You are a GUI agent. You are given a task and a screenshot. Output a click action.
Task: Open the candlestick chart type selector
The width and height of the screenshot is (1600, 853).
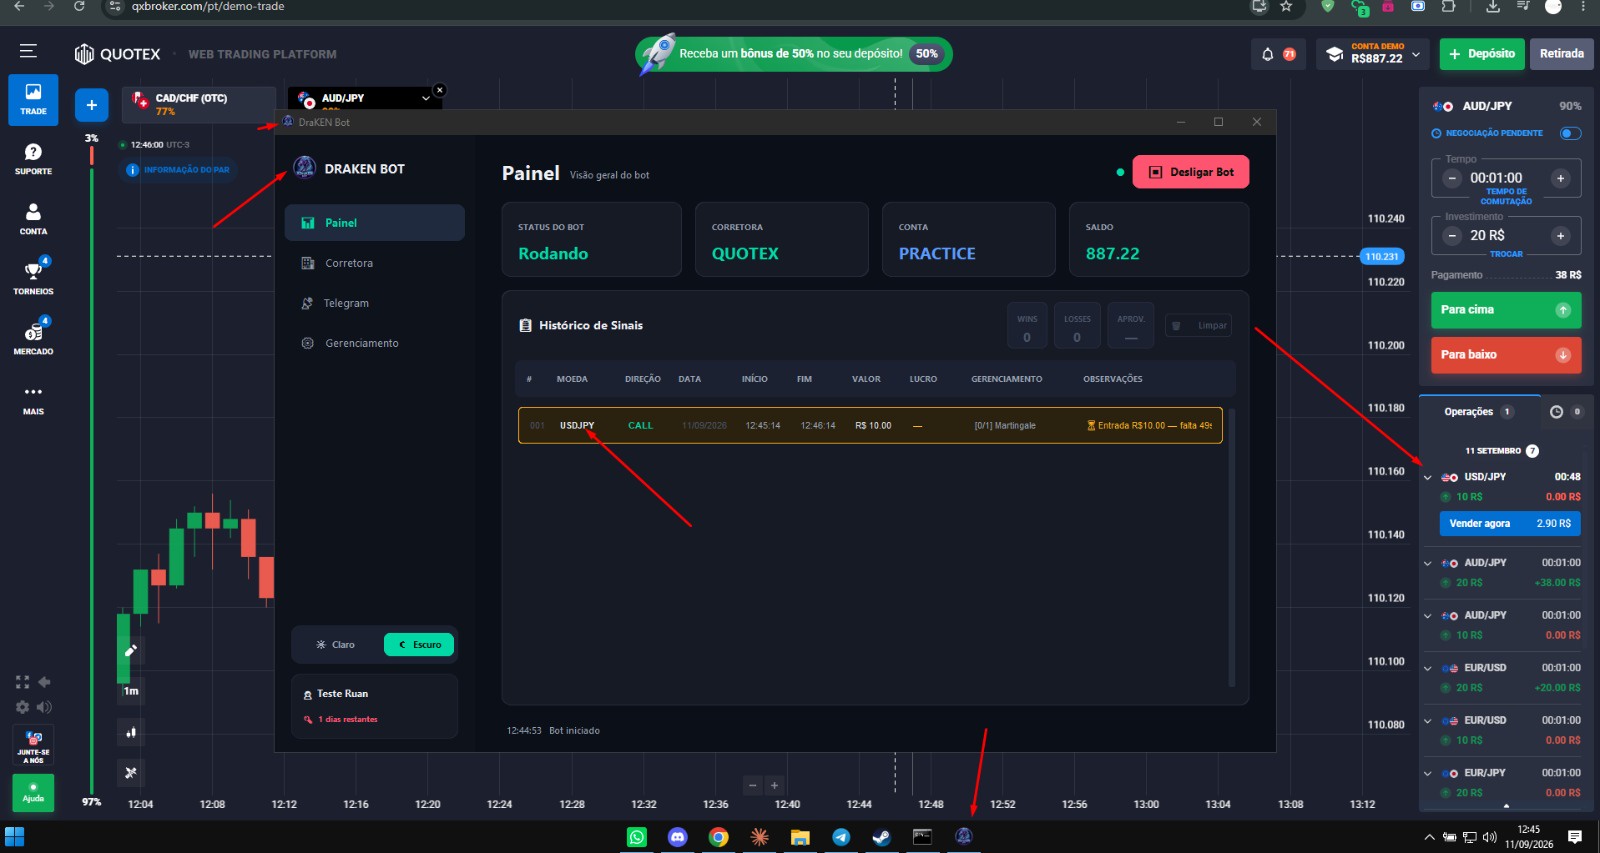click(130, 732)
